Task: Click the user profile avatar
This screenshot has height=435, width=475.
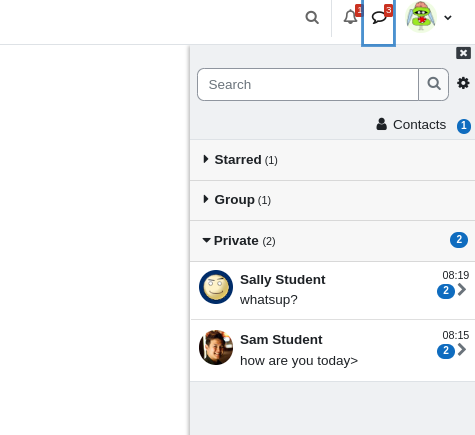Action: point(421,17)
